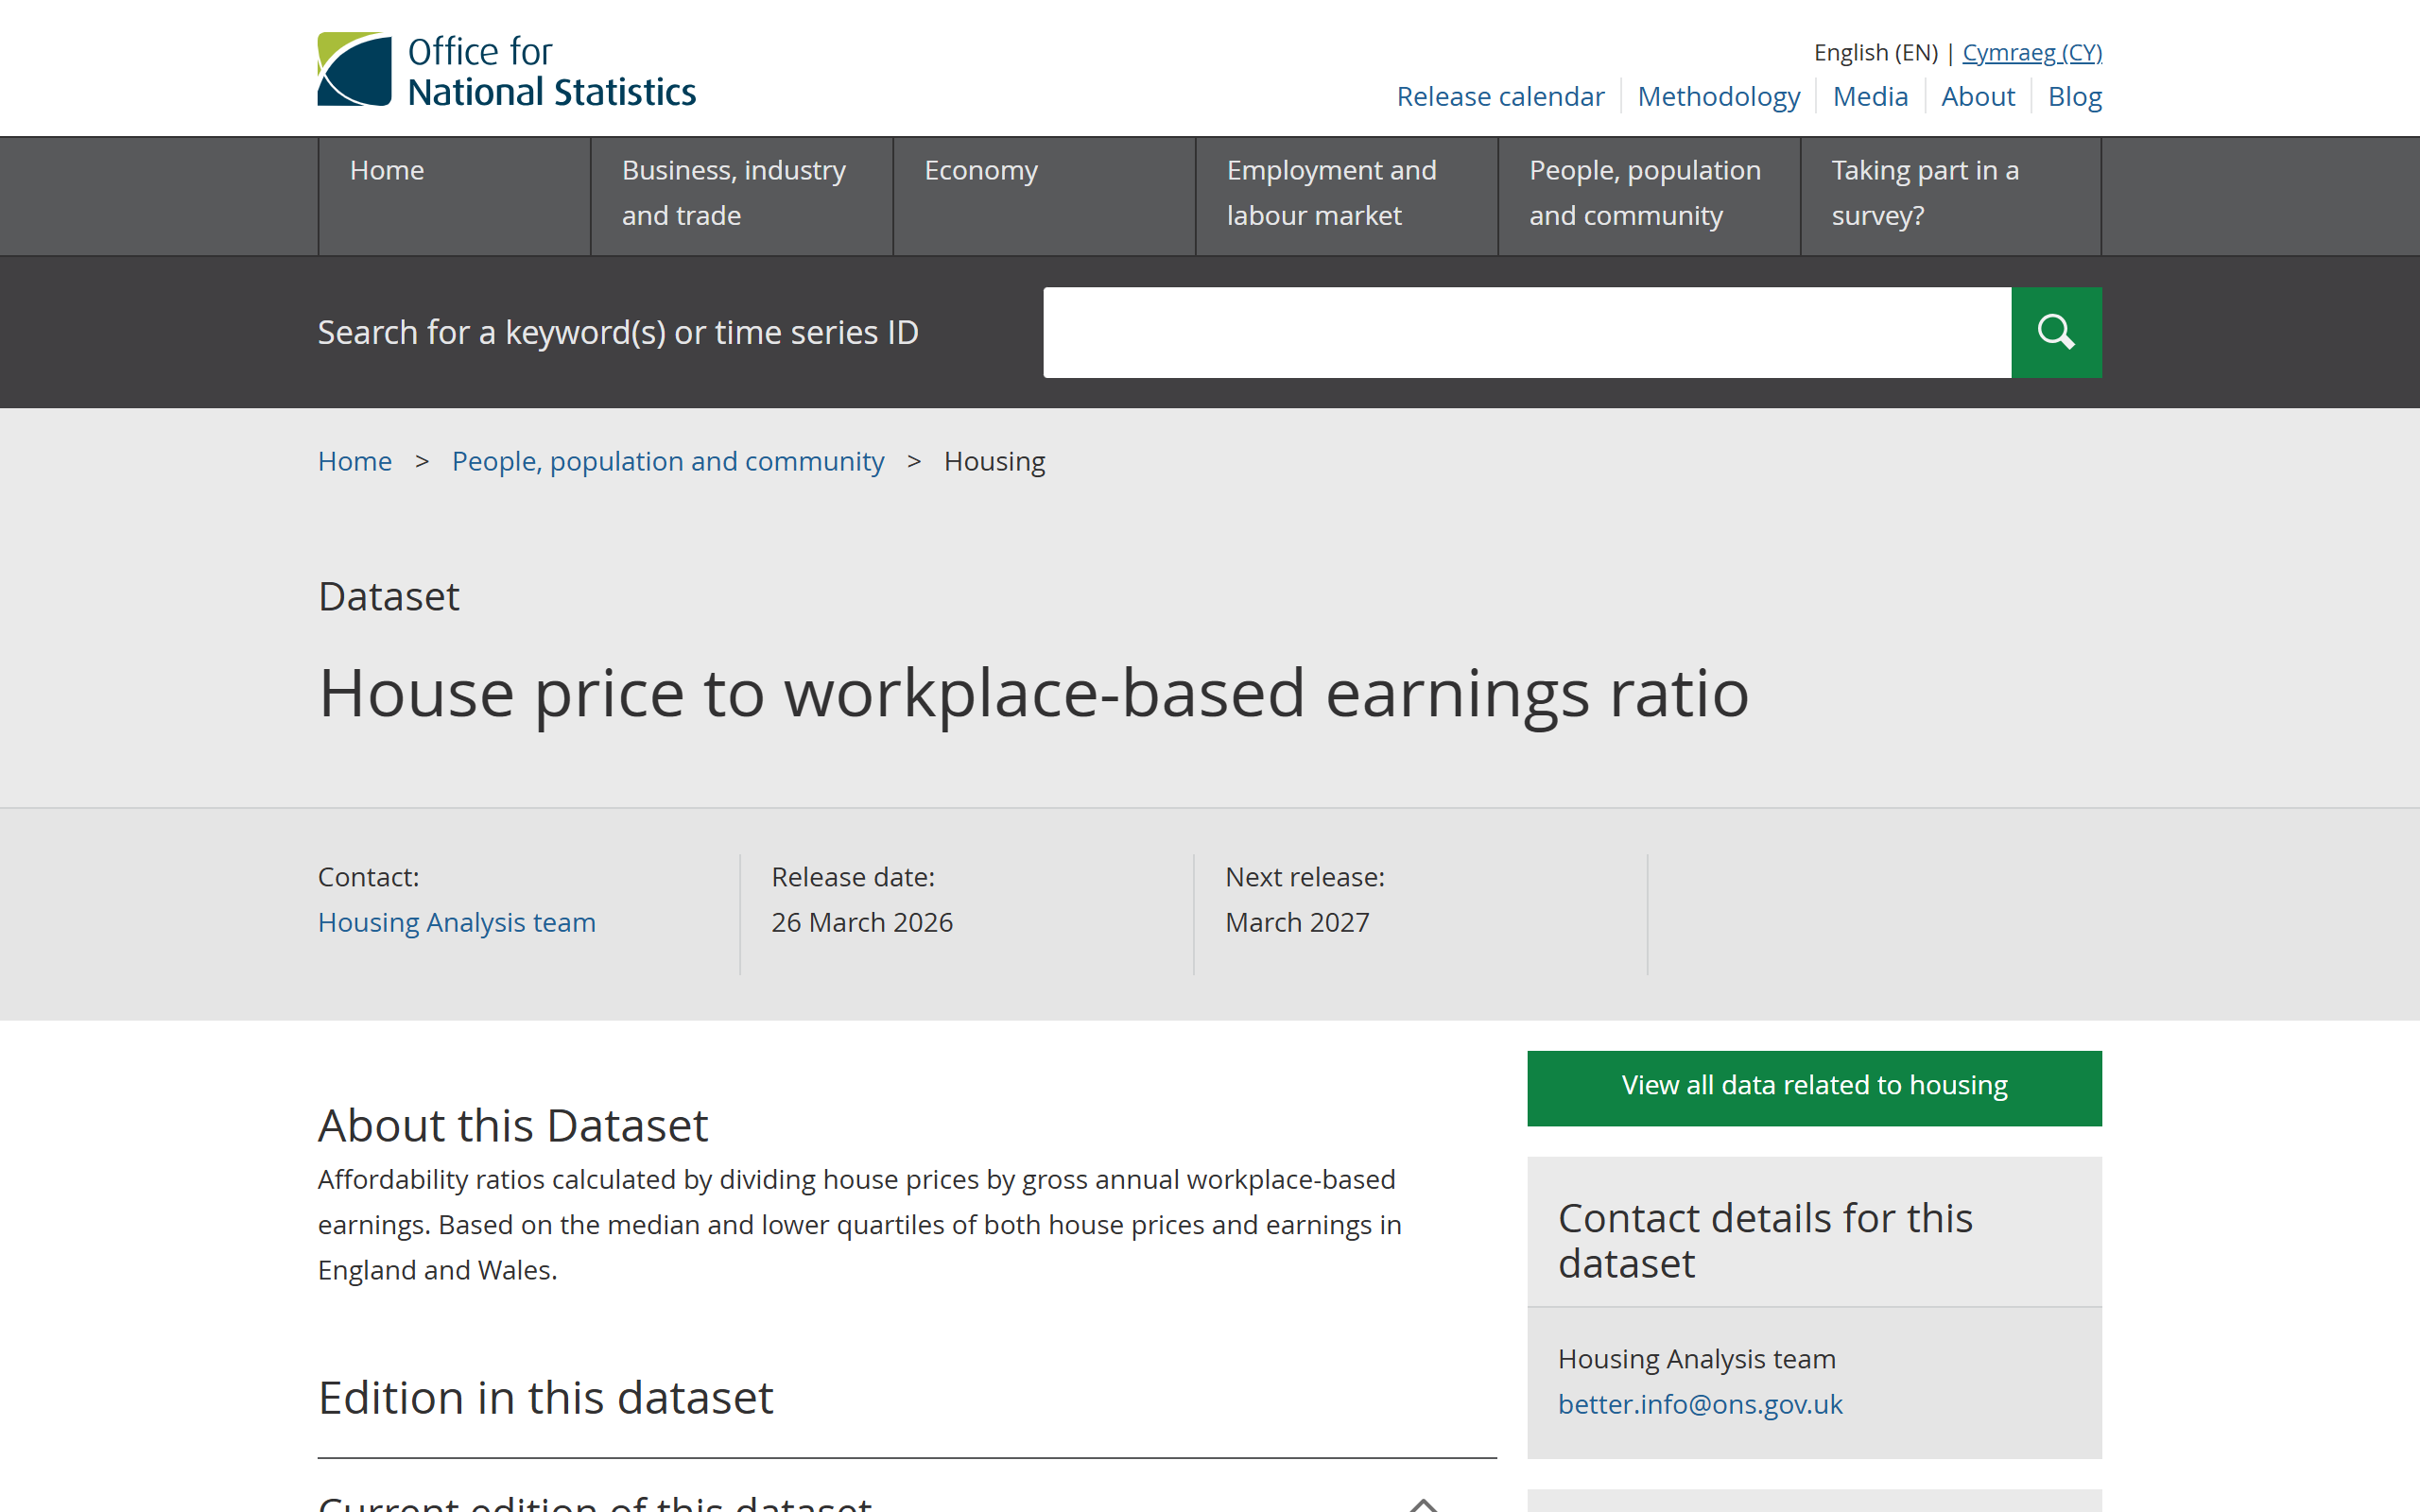Viewport: 2420px width, 1512px height.
Task: Click the Search for a keyword(s) label
Action: coord(618,332)
